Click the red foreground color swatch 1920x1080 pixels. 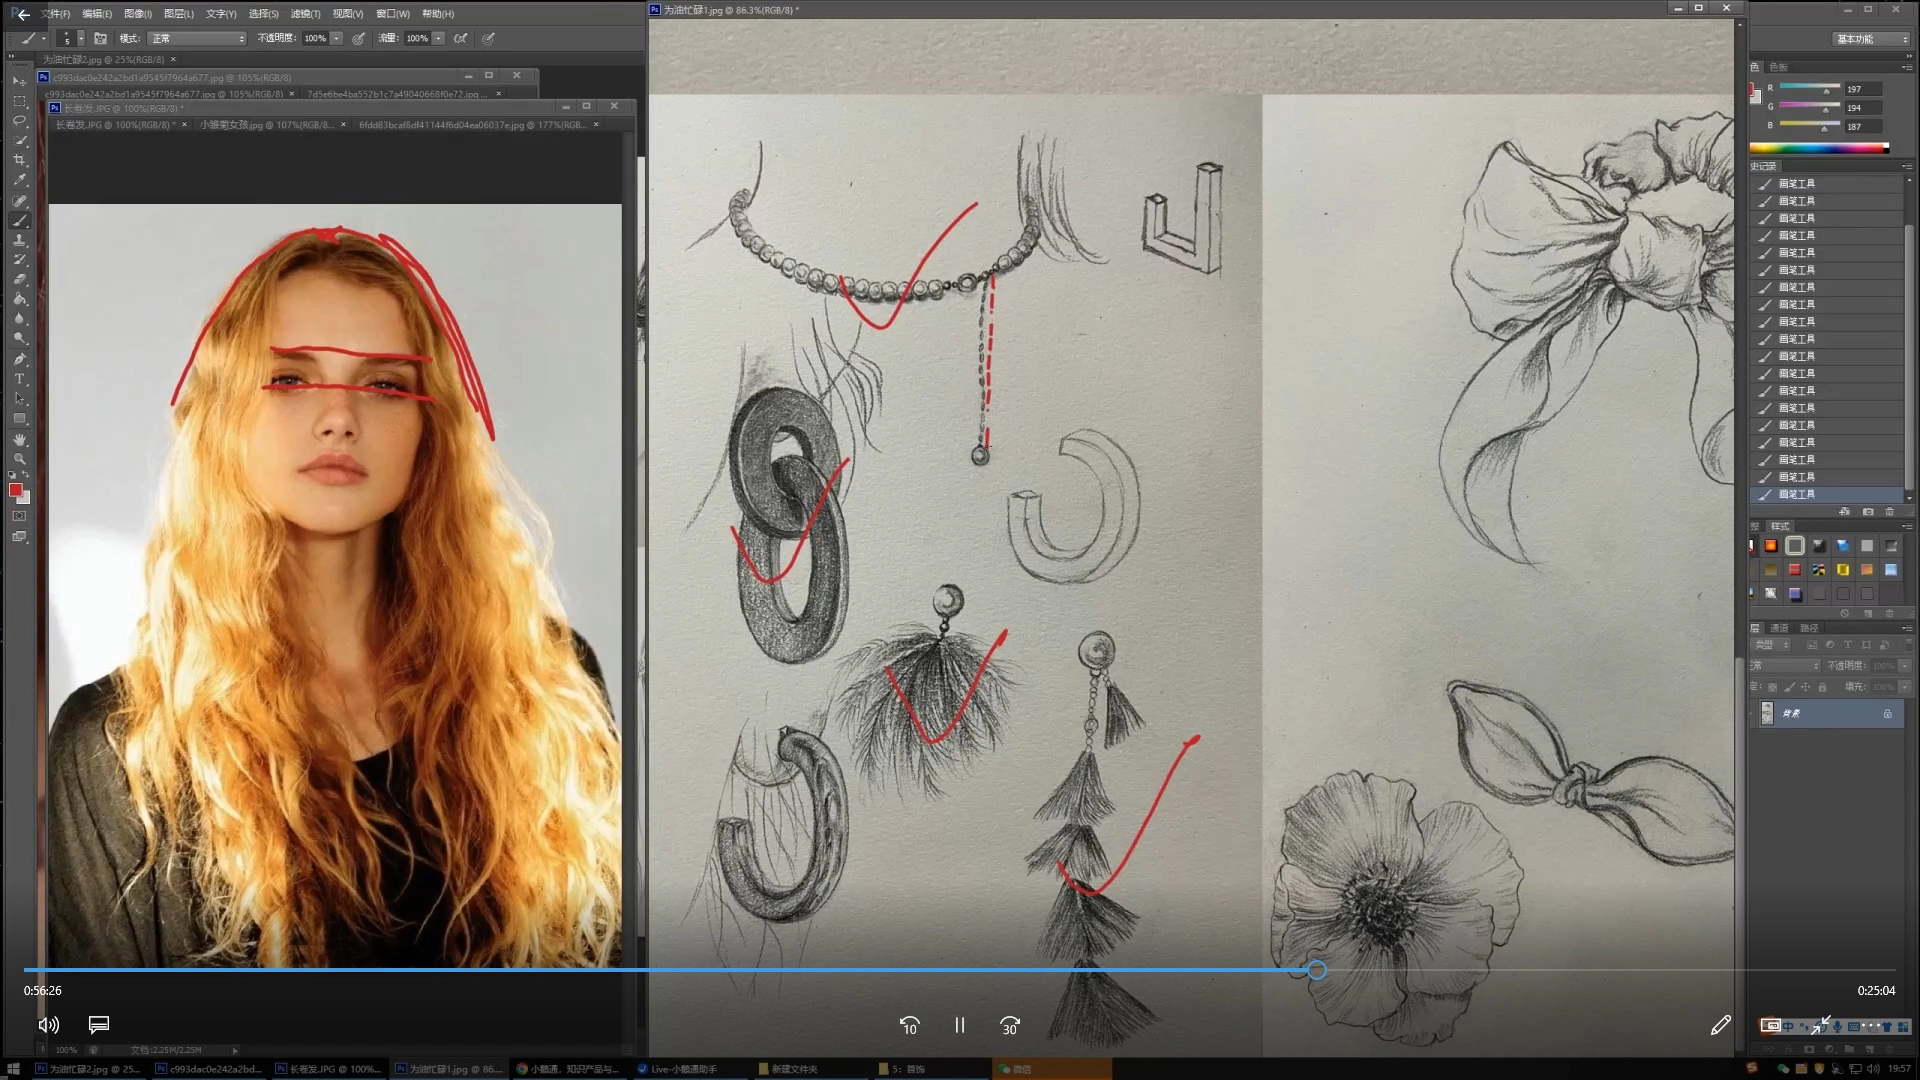pyautogui.click(x=15, y=490)
